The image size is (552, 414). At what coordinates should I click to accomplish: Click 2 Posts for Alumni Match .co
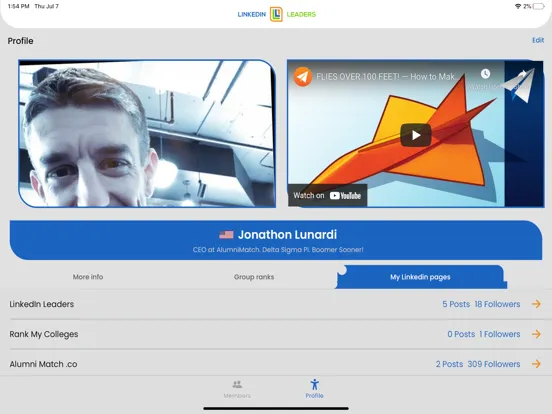pyautogui.click(x=449, y=364)
